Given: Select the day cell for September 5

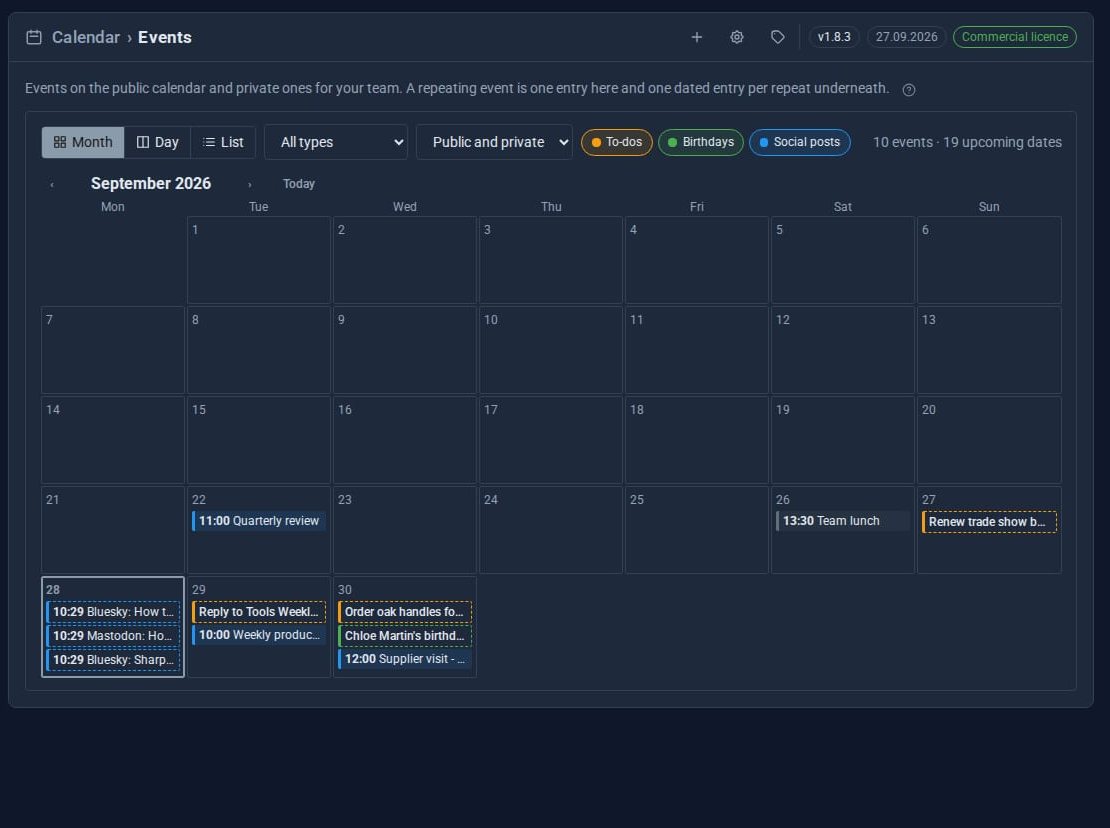Looking at the screenshot, I should tap(842, 260).
